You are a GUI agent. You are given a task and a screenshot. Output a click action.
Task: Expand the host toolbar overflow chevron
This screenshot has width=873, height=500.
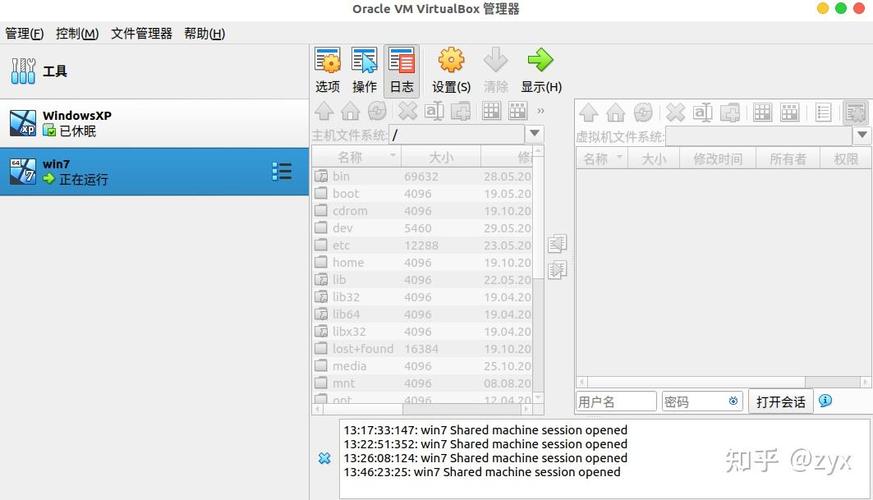tap(540, 111)
